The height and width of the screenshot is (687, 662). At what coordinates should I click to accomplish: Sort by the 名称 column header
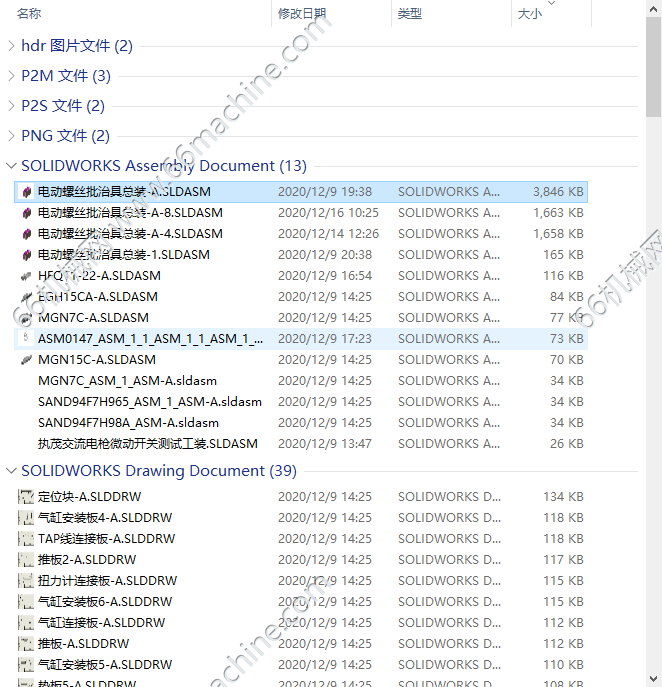[29, 14]
